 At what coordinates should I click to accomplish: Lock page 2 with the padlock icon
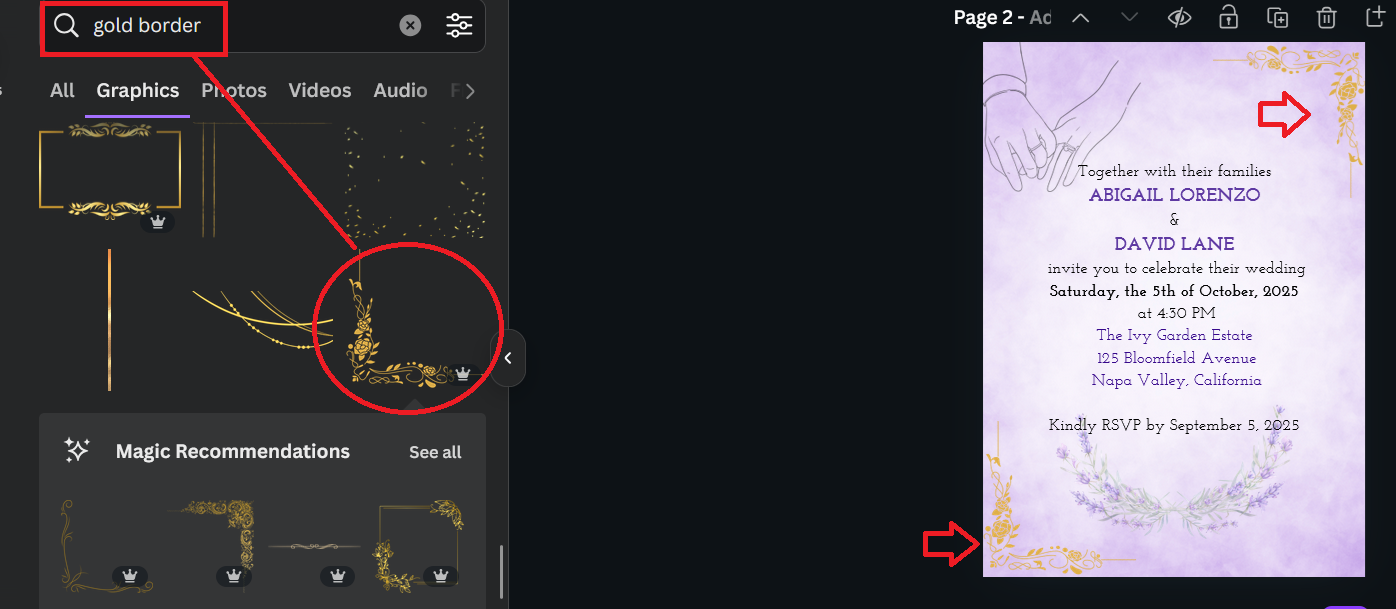click(x=1228, y=17)
